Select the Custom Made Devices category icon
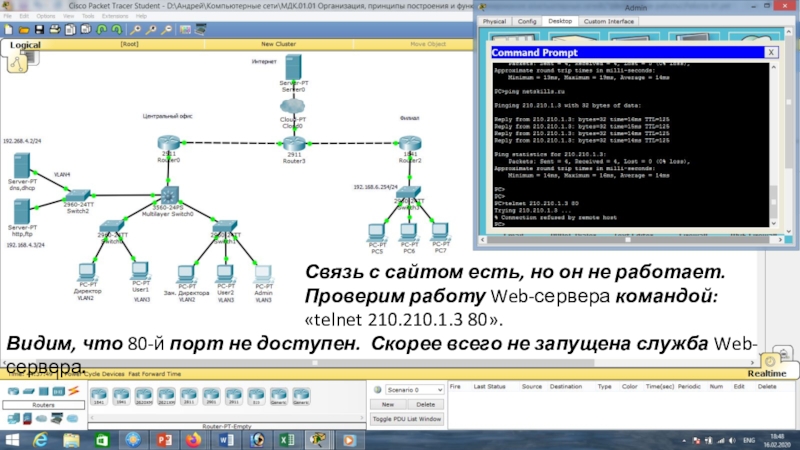Screen dimensions: 800x450 click(x=57, y=419)
